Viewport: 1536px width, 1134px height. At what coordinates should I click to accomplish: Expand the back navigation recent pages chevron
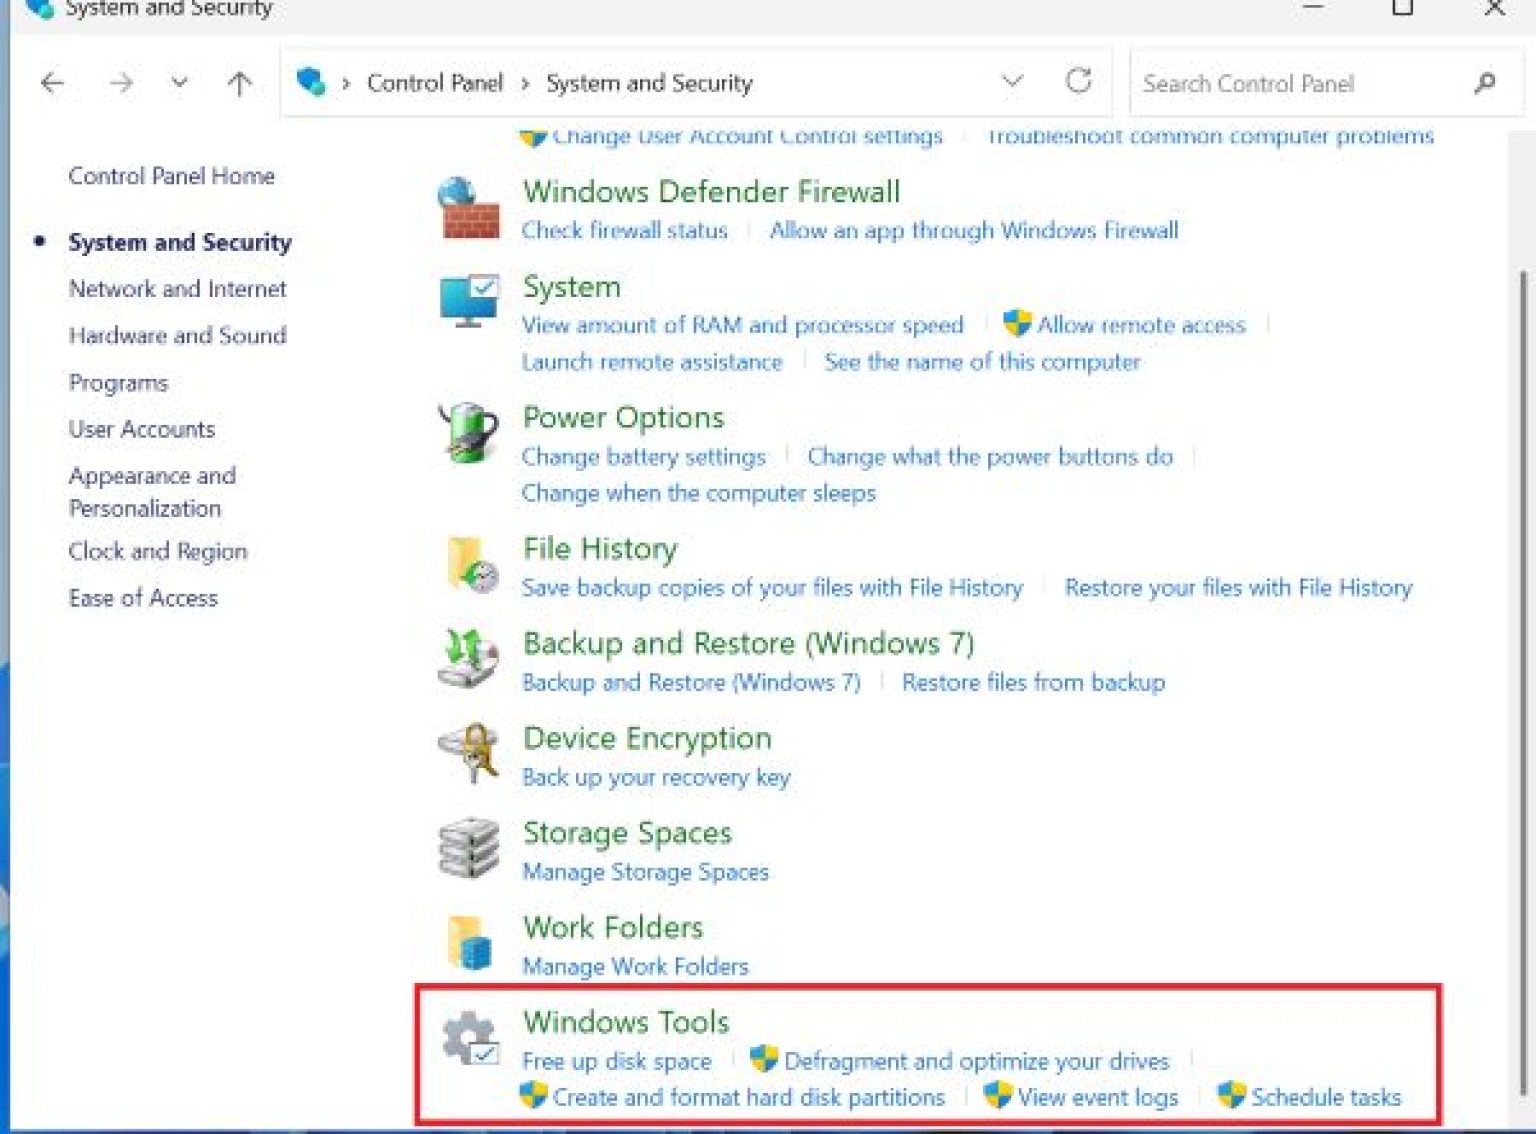(x=179, y=83)
